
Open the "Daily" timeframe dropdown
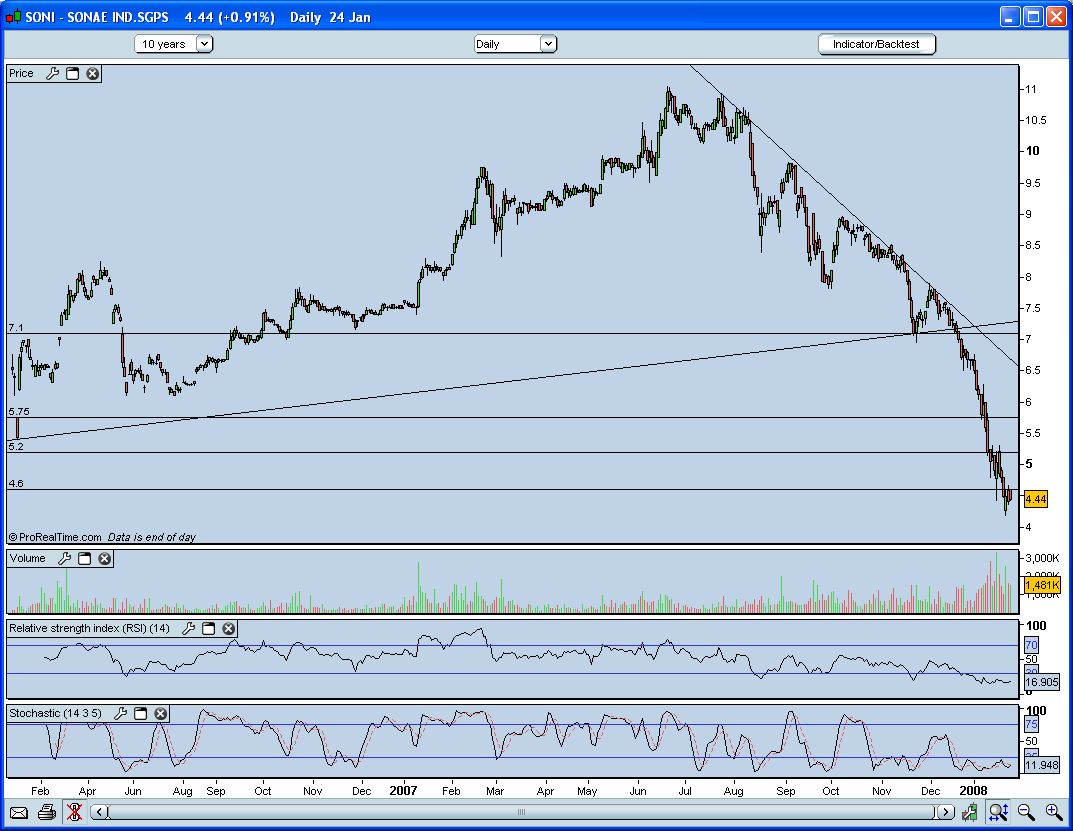(515, 44)
